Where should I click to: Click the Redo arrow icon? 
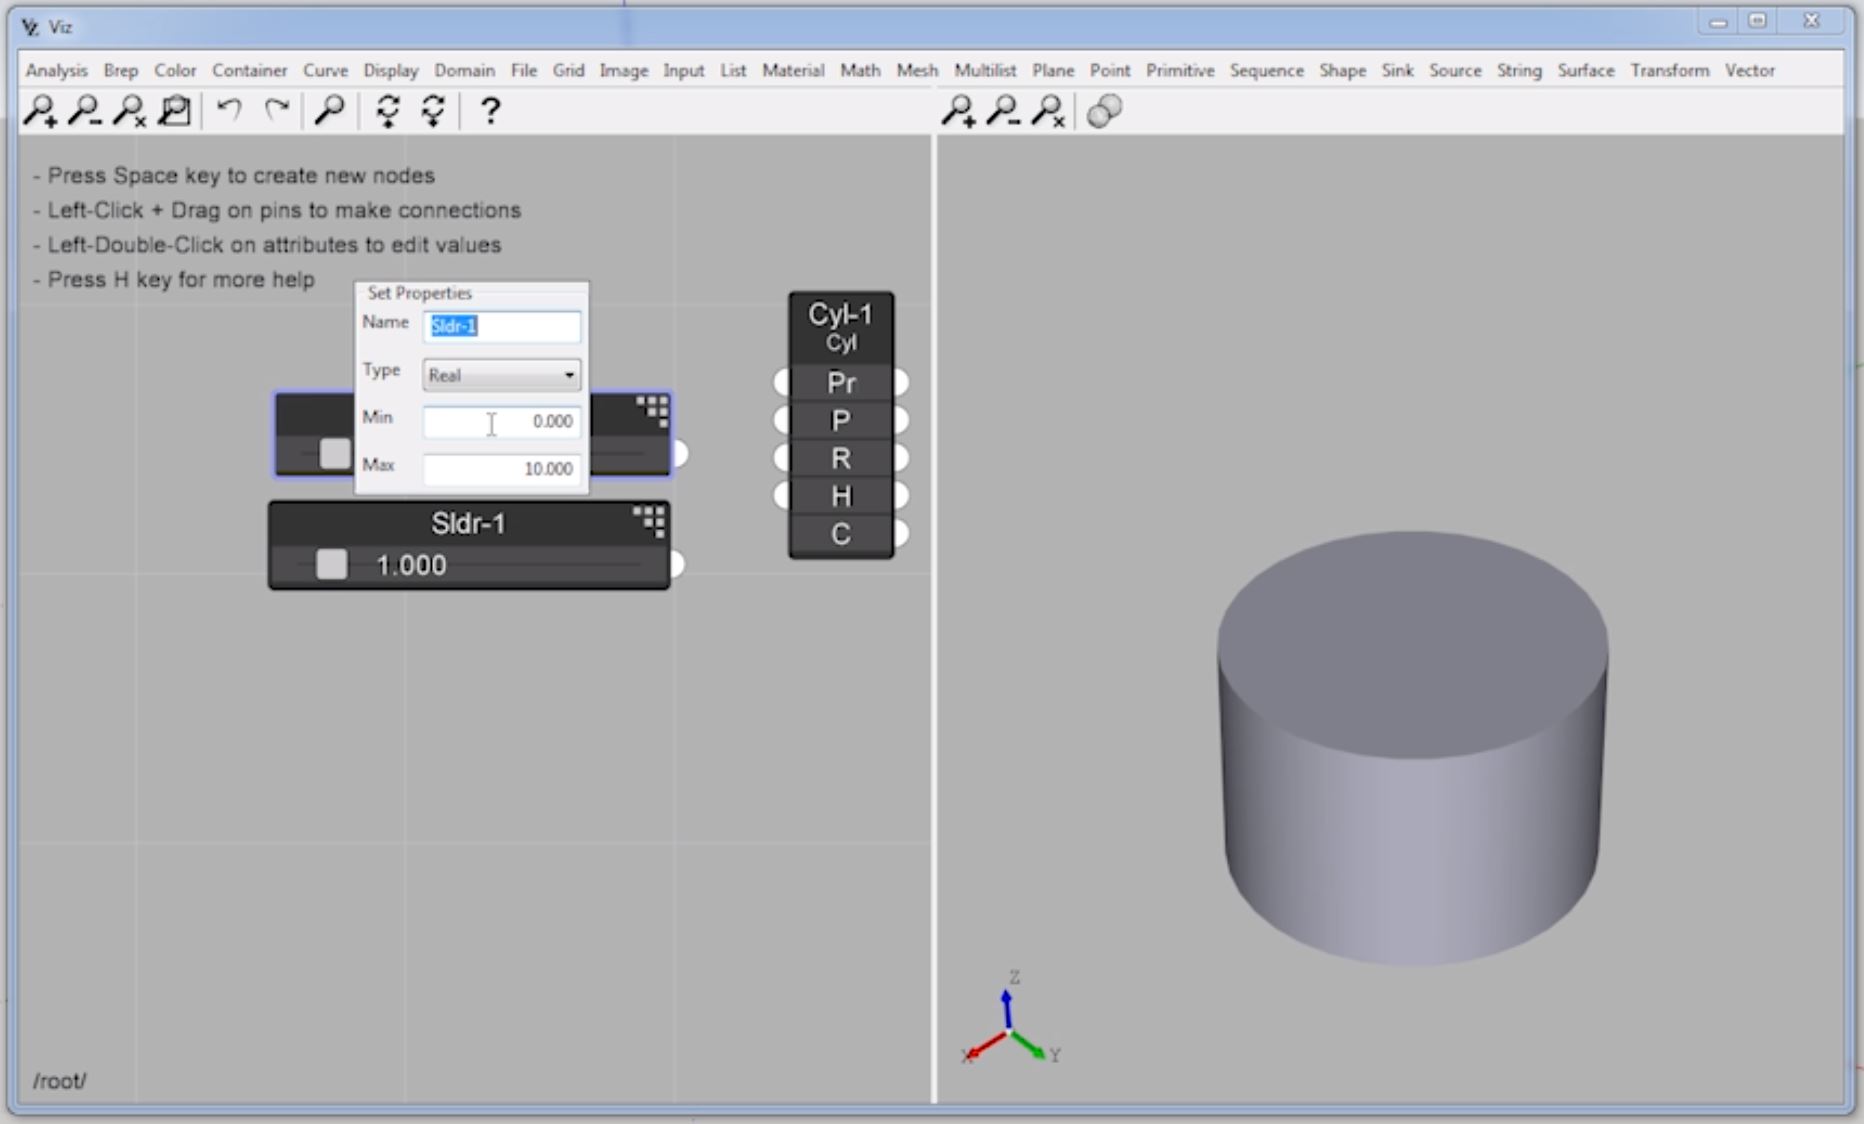pyautogui.click(x=276, y=110)
